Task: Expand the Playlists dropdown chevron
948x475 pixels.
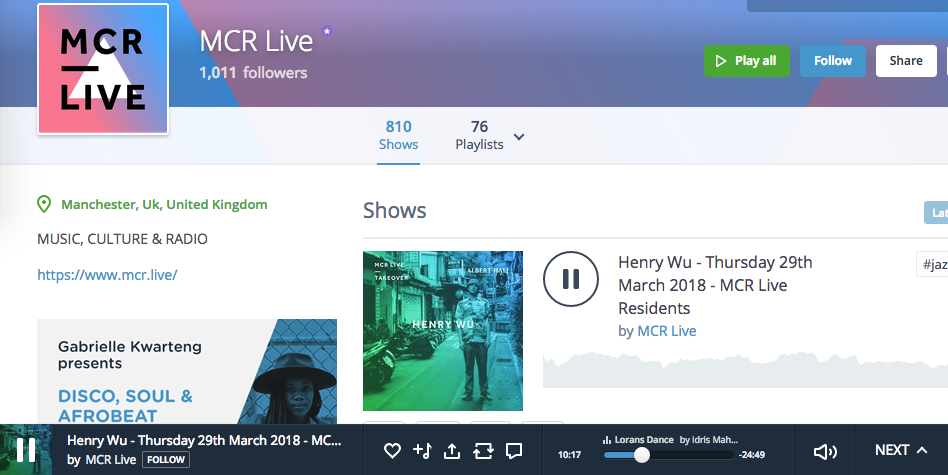Action: tap(519, 137)
